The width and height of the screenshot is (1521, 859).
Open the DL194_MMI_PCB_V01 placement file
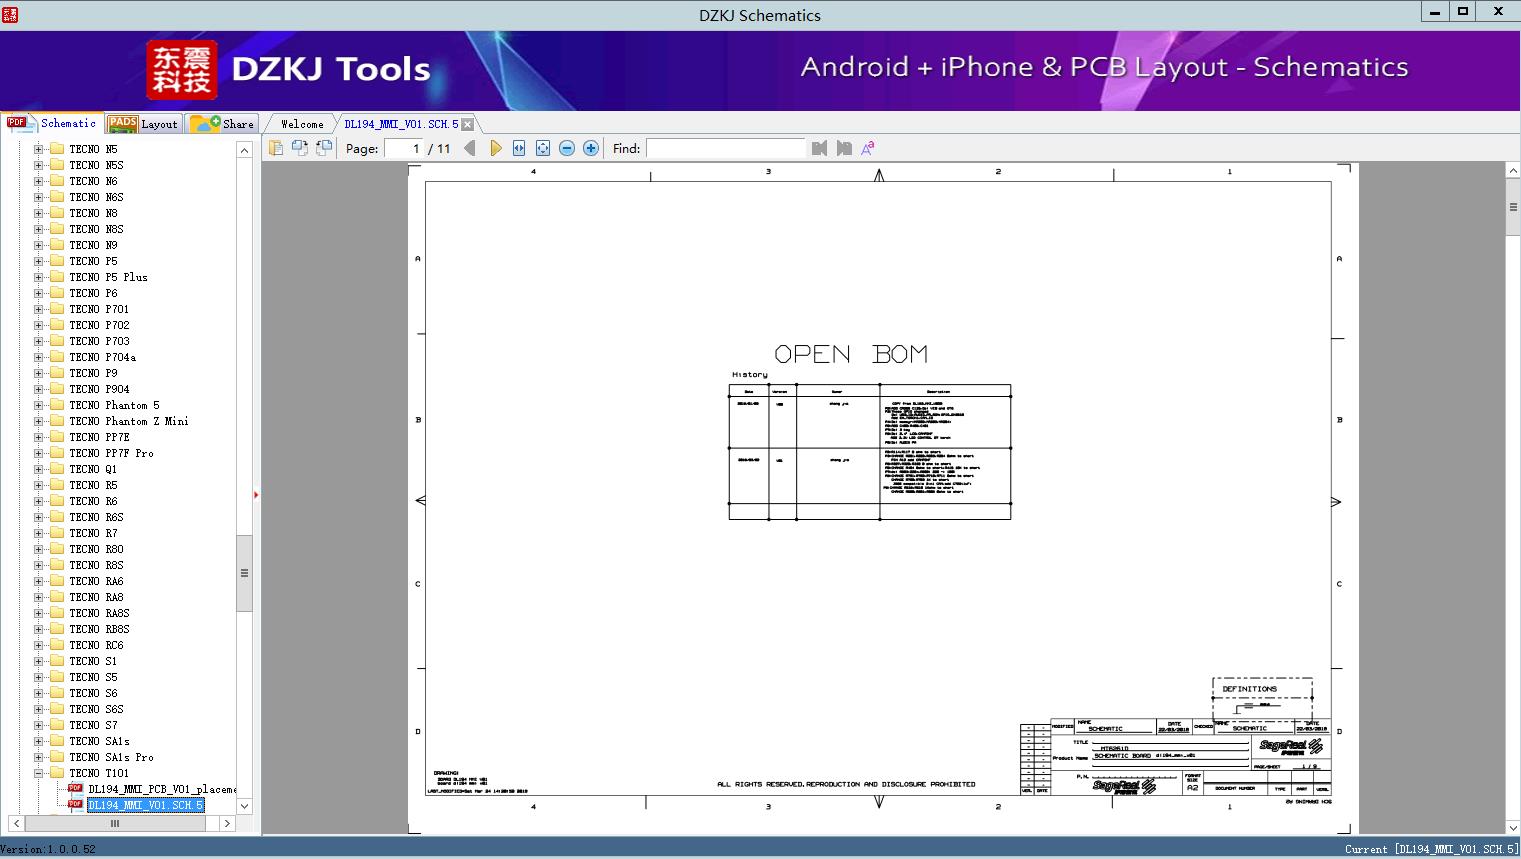point(162,789)
